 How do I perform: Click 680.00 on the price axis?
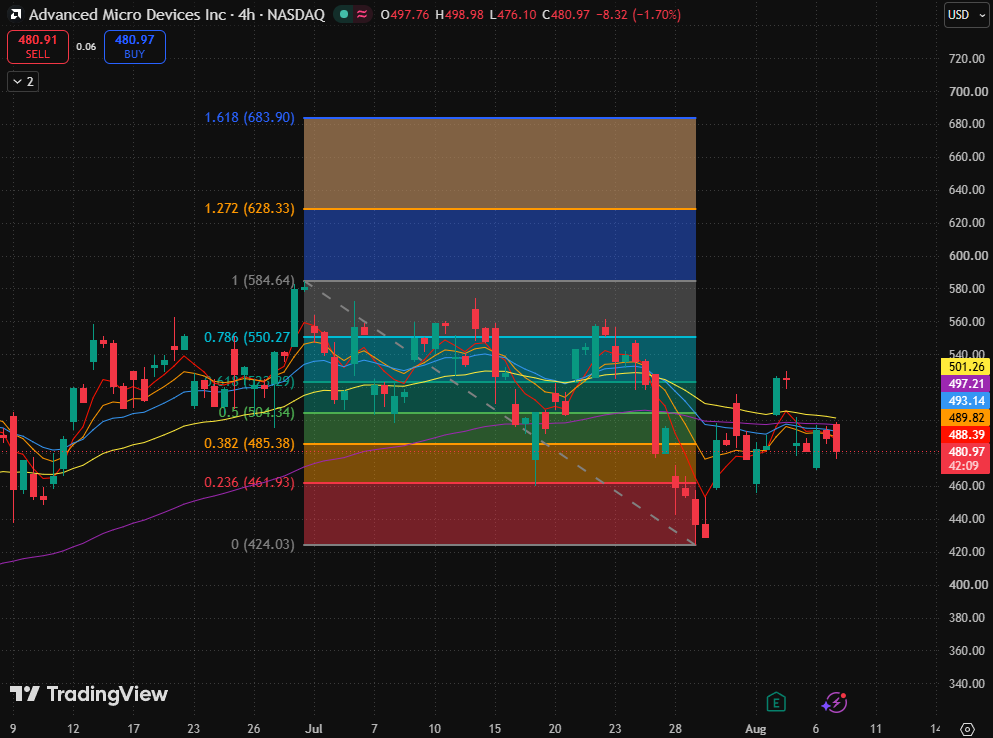(x=967, y=124)
